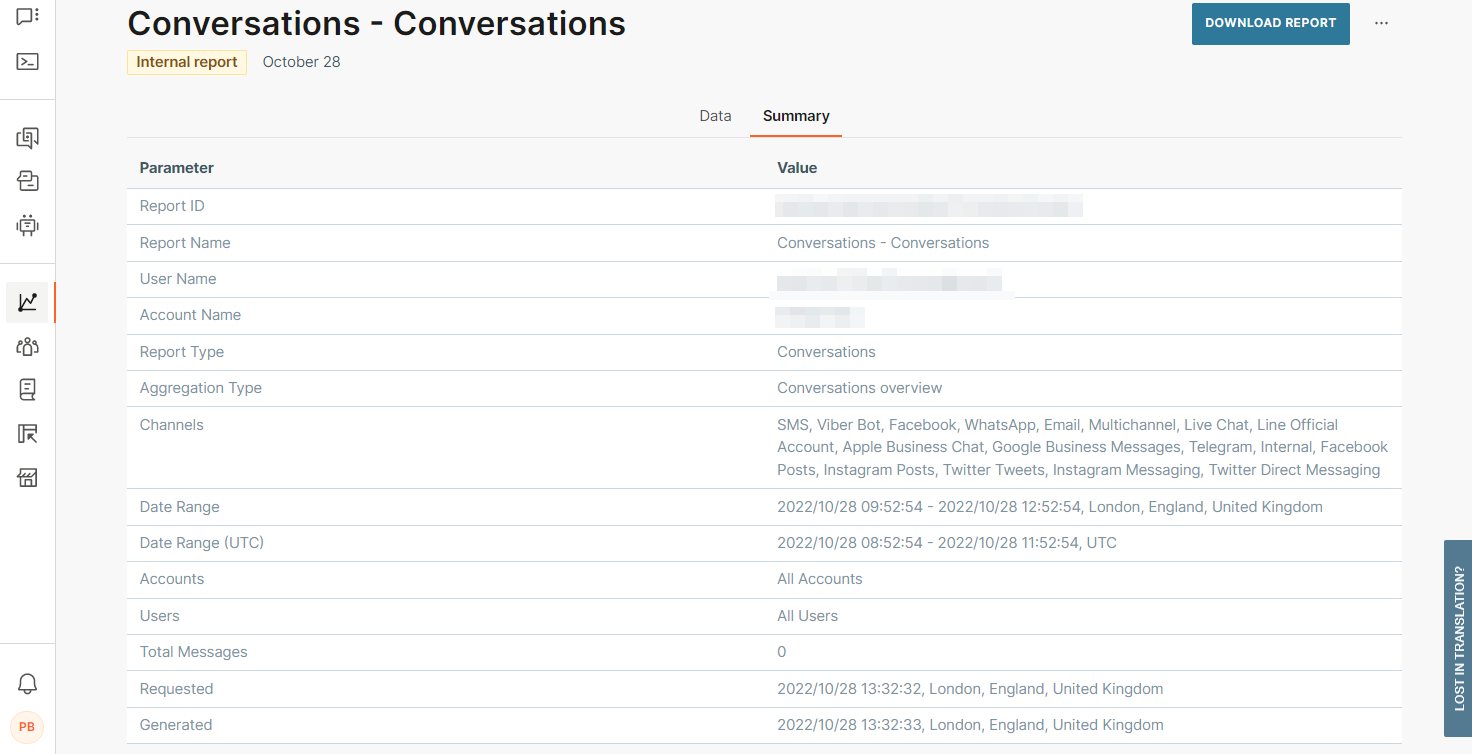The image size is (1472, 754).
Task: Click the Internal report badge
Action: [187, 62]
